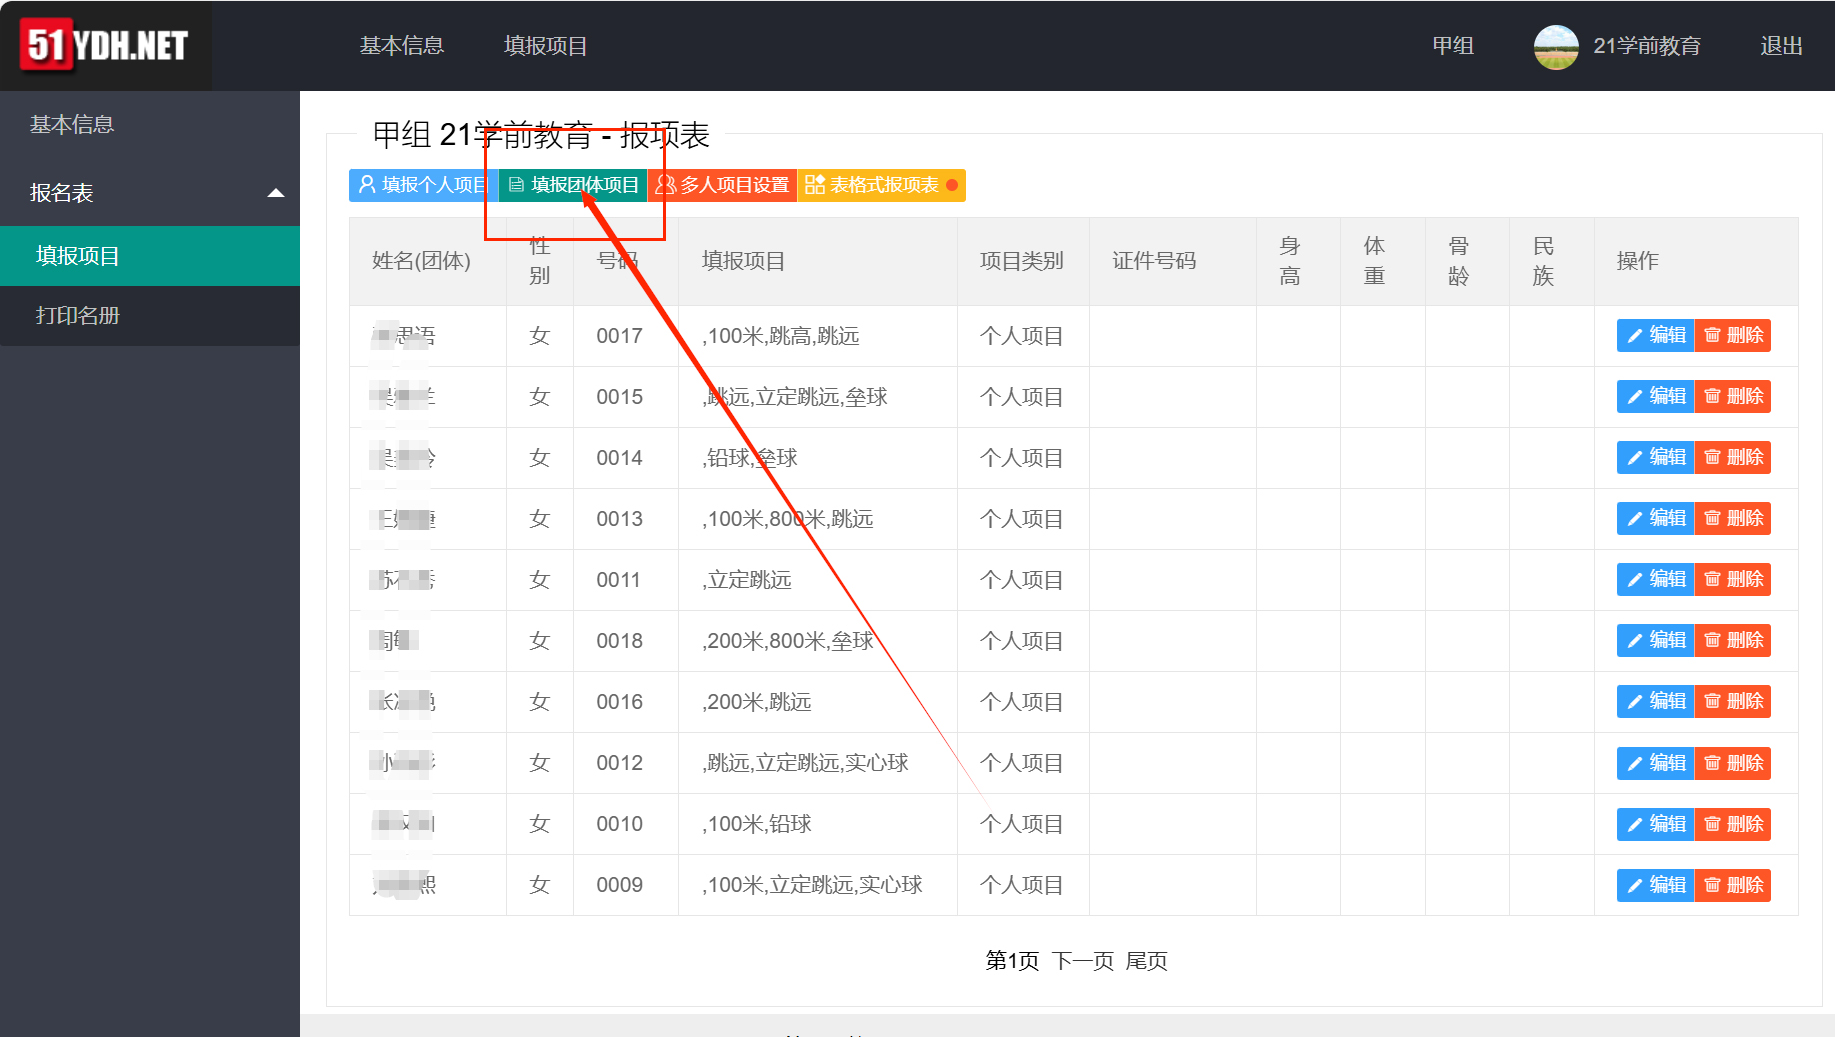Click the 填报个人项目 button
1835x1037 pixels.
pyautogui.click(x=423, y=185)
